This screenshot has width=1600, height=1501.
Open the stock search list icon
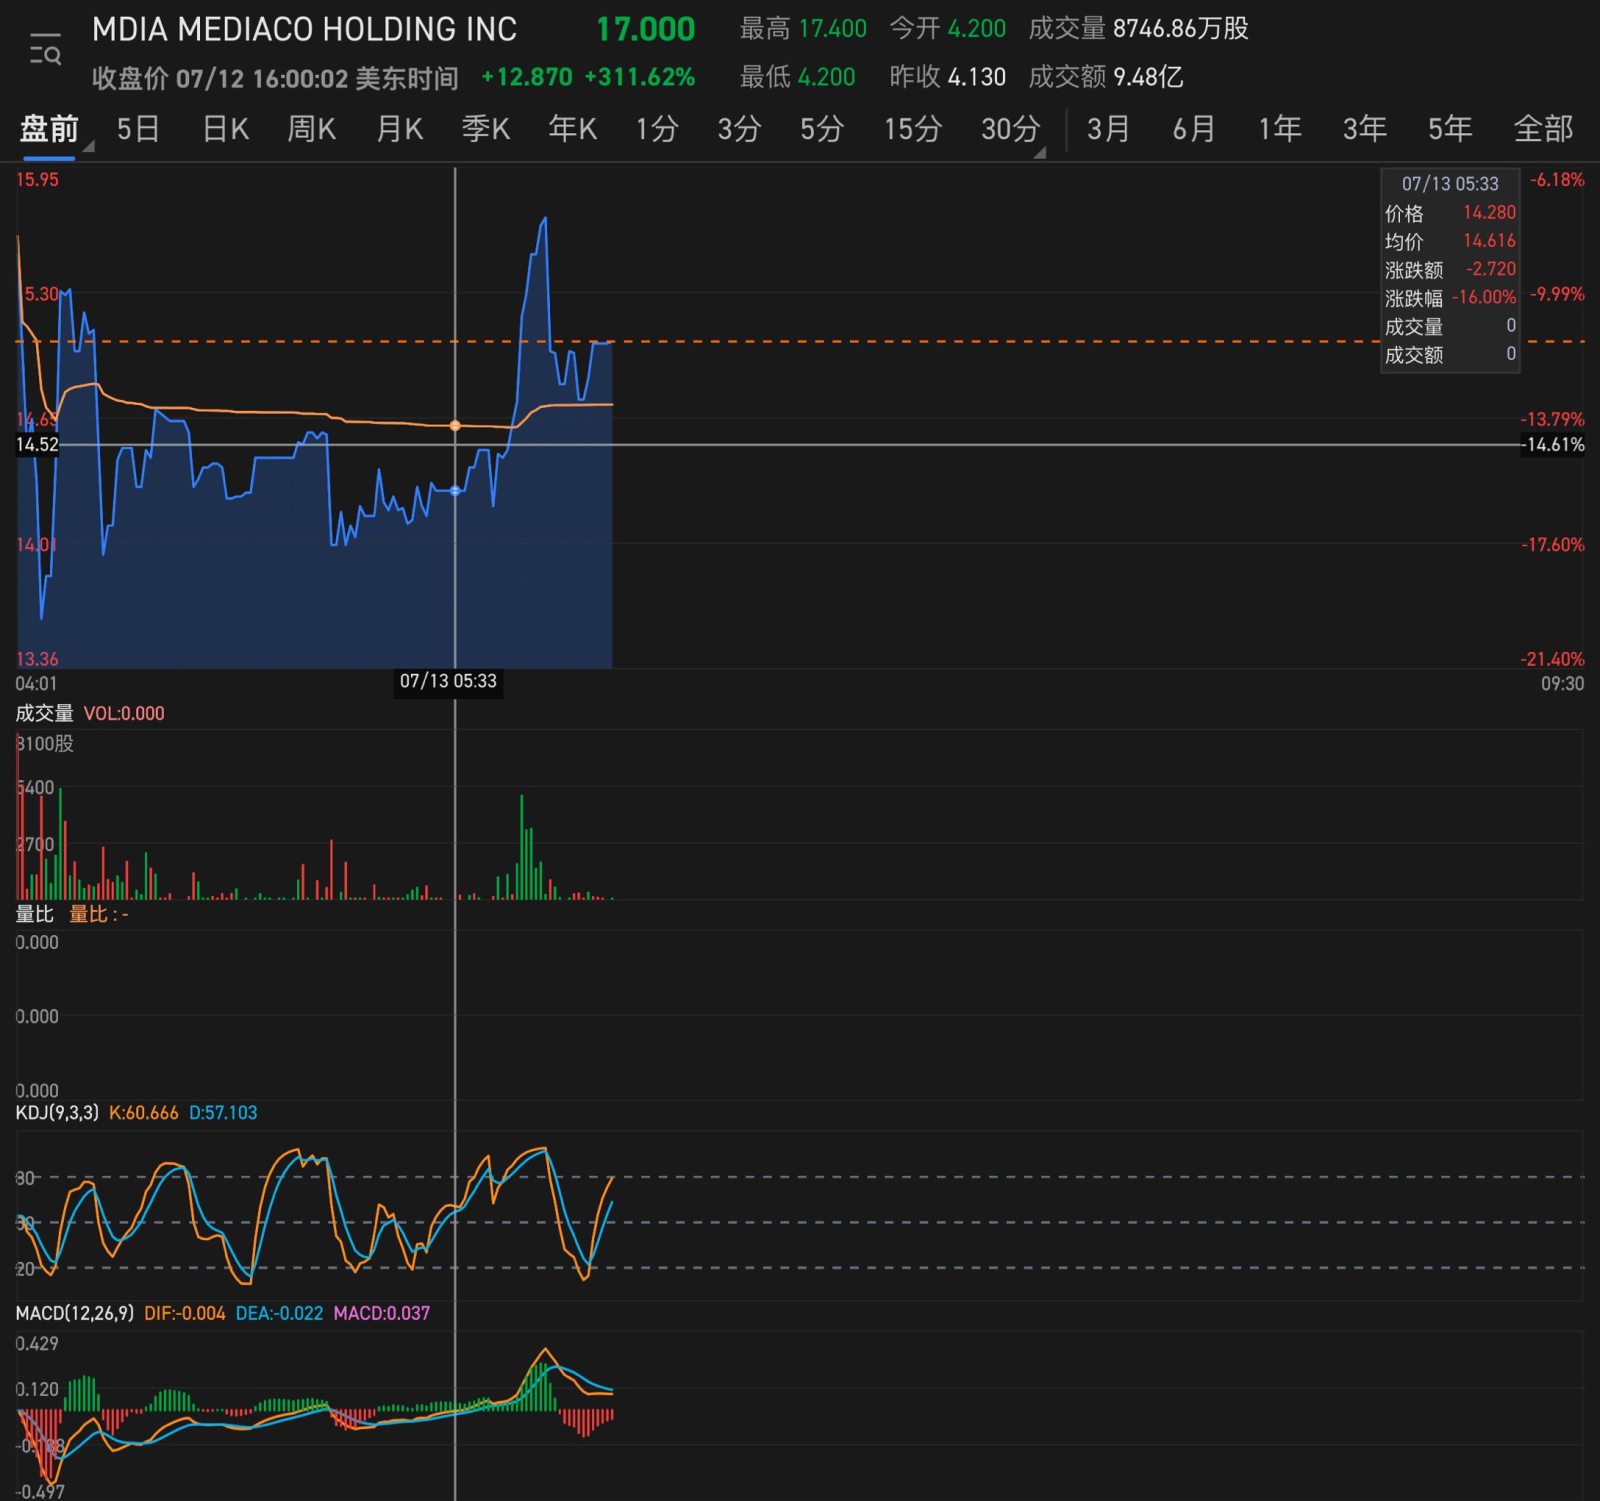pyautogui.click(x=45, y=49)
